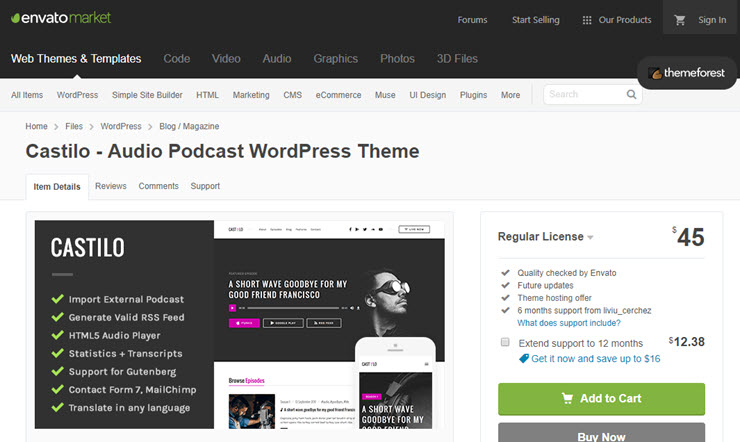Viewport: 740px width, 442px height.
Task: Check Extend support to 12 months
Action: coord(505,342)
